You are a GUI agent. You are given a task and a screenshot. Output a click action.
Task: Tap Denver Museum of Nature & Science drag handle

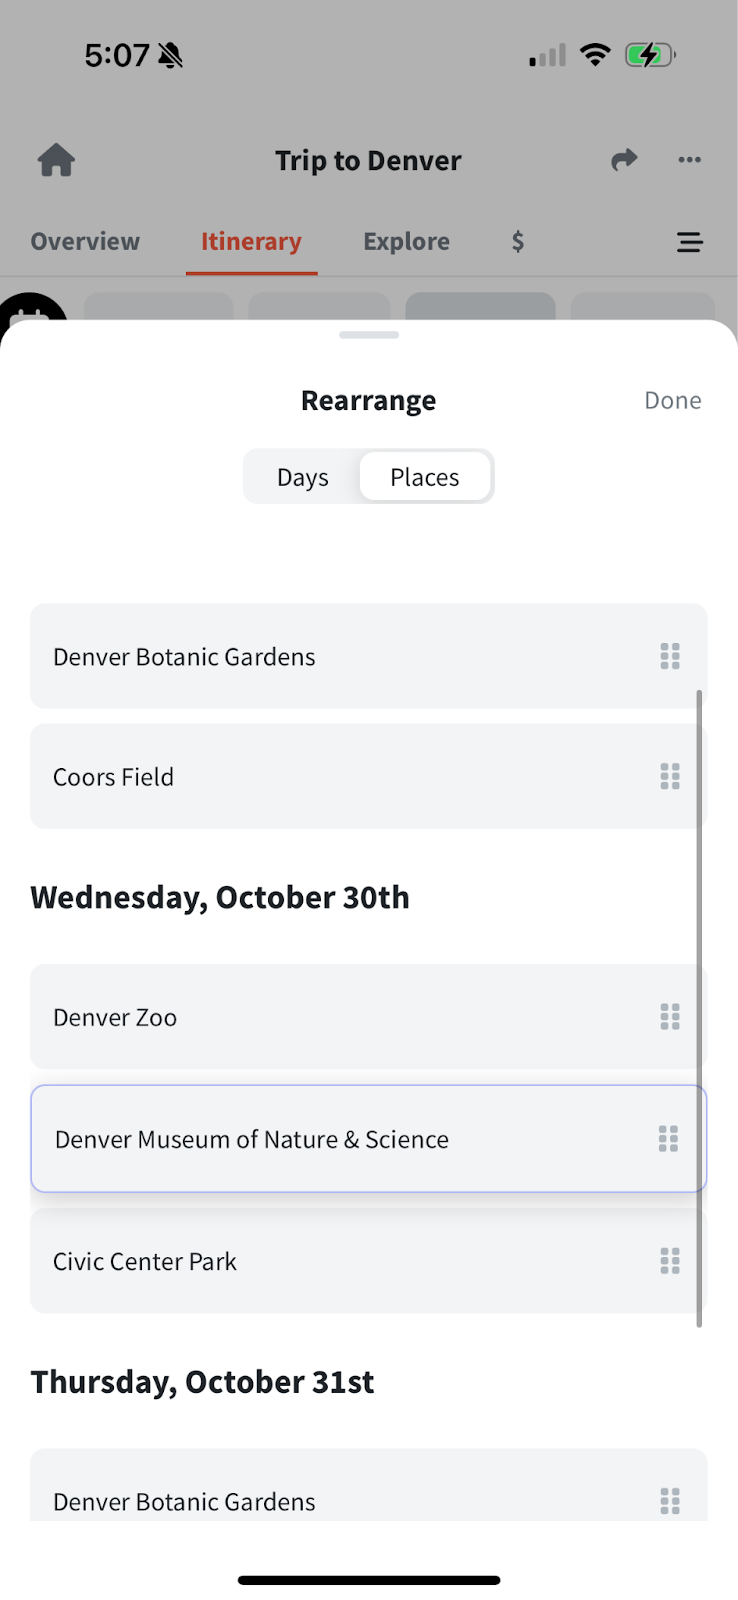[668, 1139]
